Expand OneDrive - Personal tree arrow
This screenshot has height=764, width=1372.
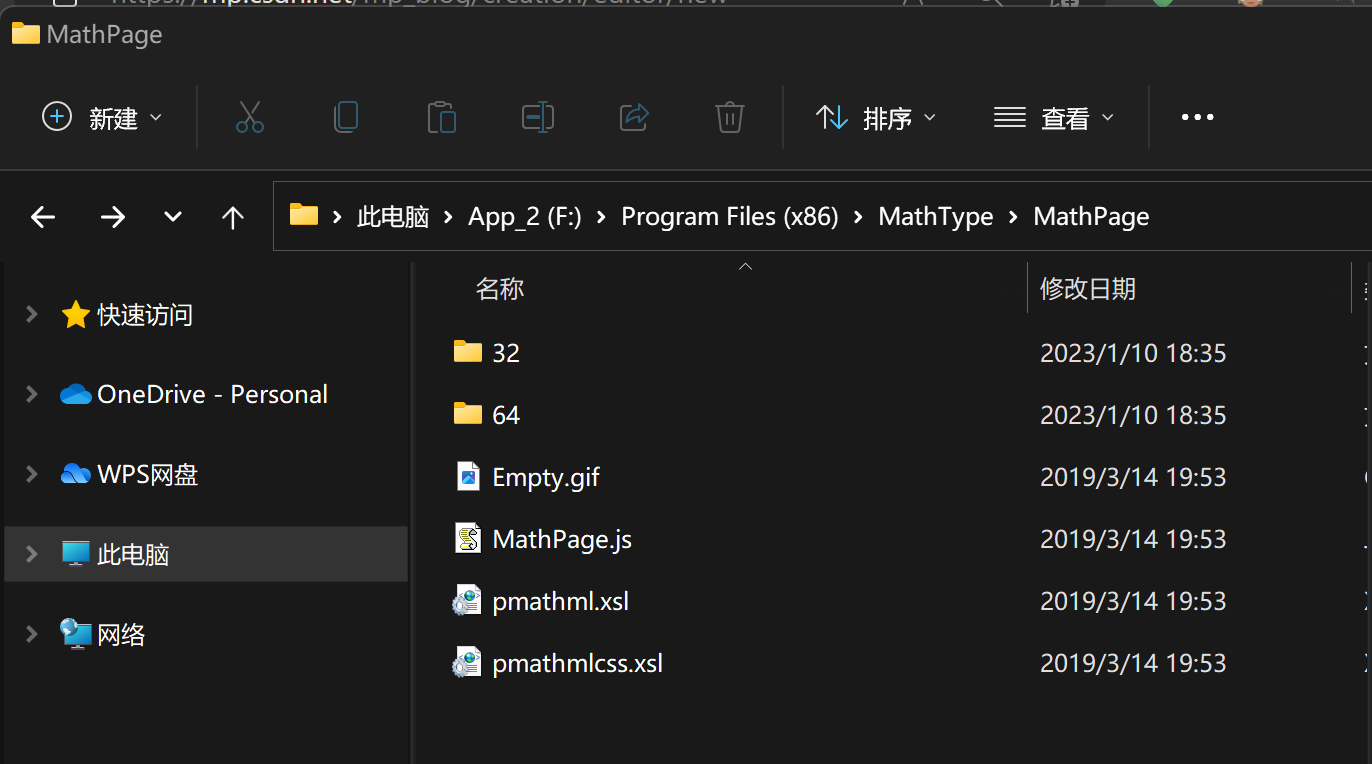tap(32, 394)
